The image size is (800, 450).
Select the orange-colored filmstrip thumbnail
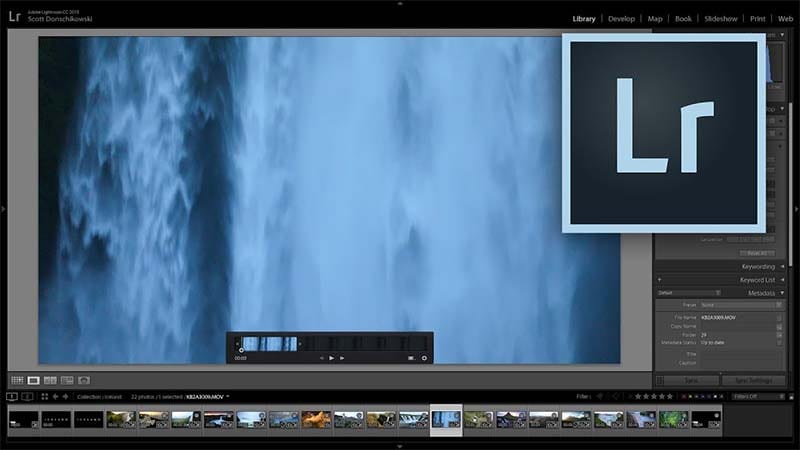[x=316, y=420]
